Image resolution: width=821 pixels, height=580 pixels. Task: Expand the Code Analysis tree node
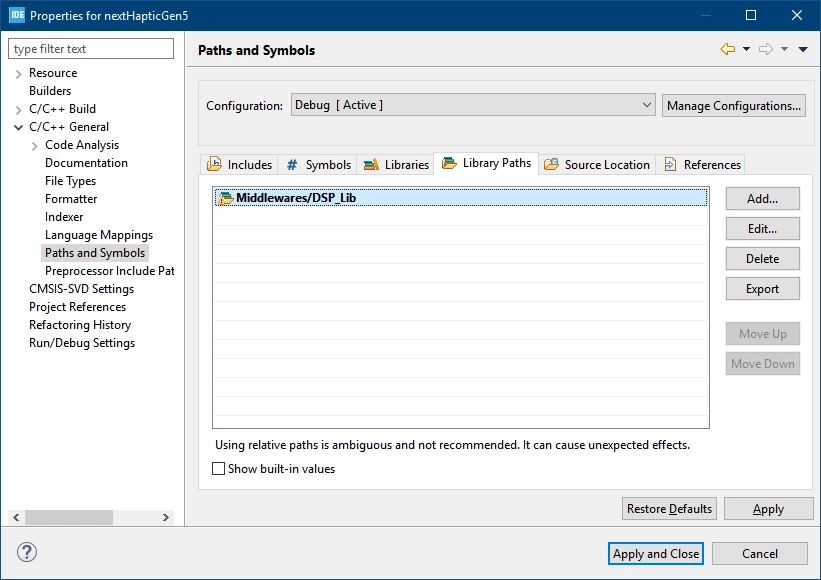(35, 146)
